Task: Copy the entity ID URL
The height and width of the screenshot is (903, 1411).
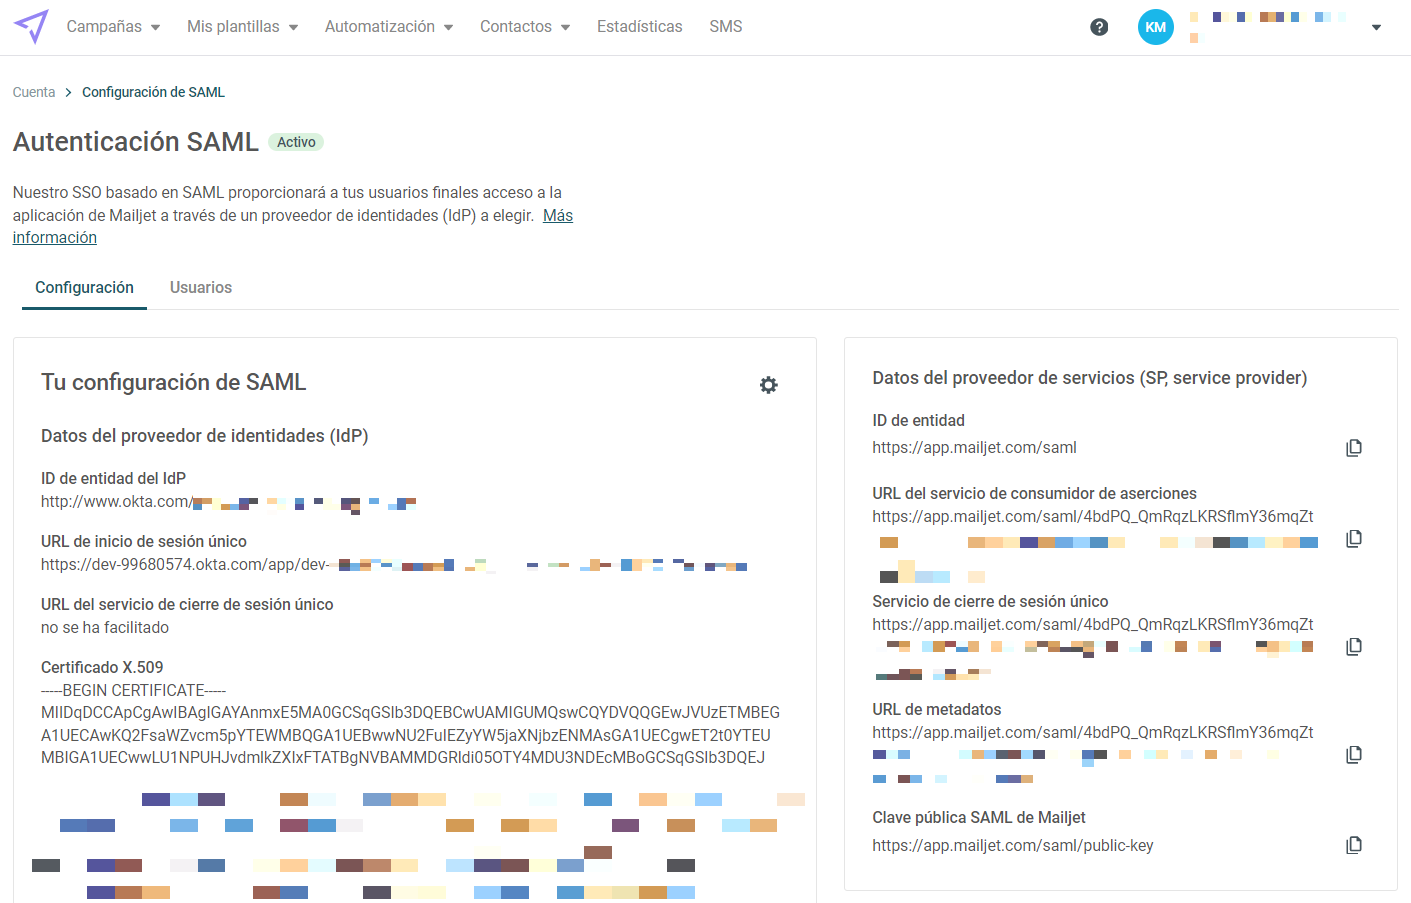Action: coord(1354,448)
